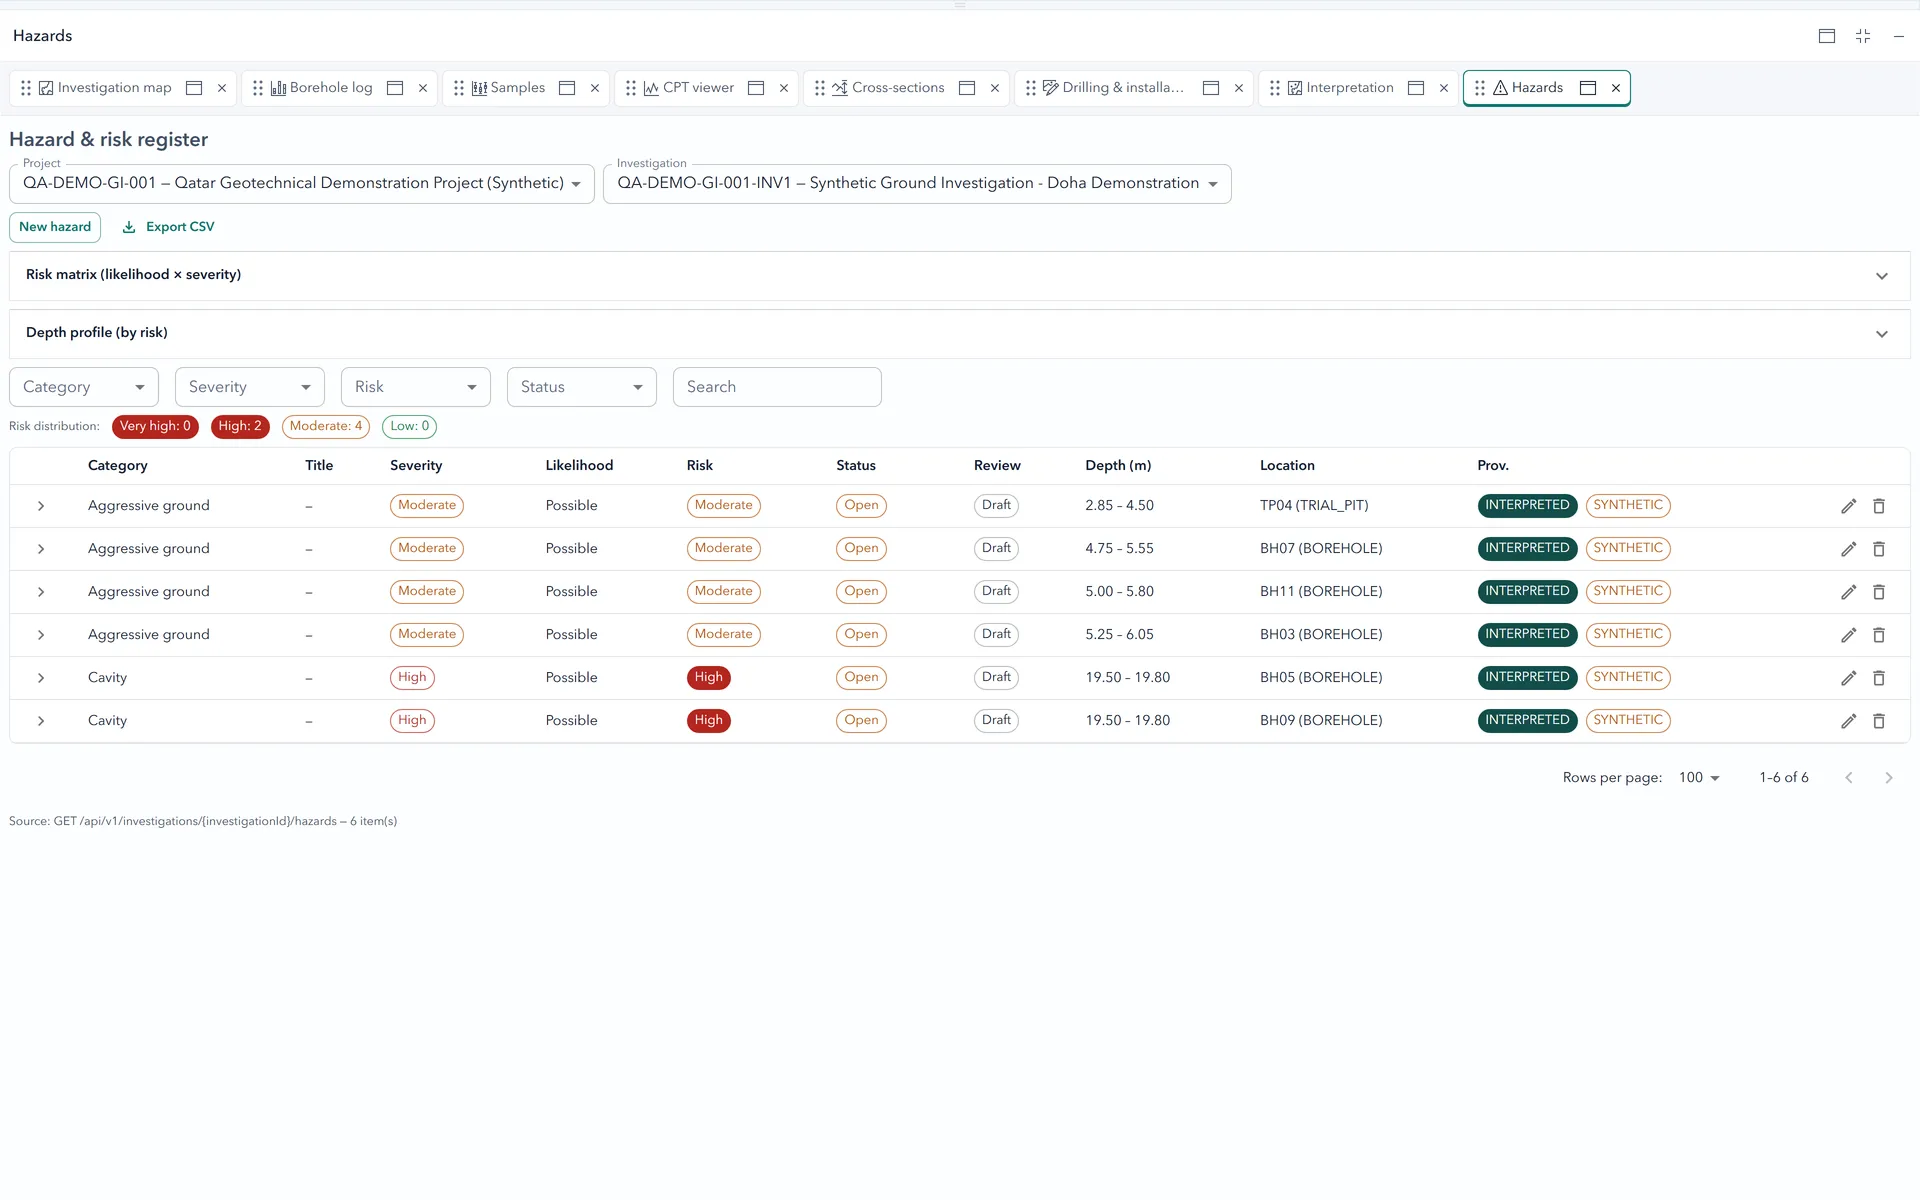Expand the TP04 Aggressive ground row
Image resolution: width=1920 pixels, height=1200 pixels.
tap(41, 506)
